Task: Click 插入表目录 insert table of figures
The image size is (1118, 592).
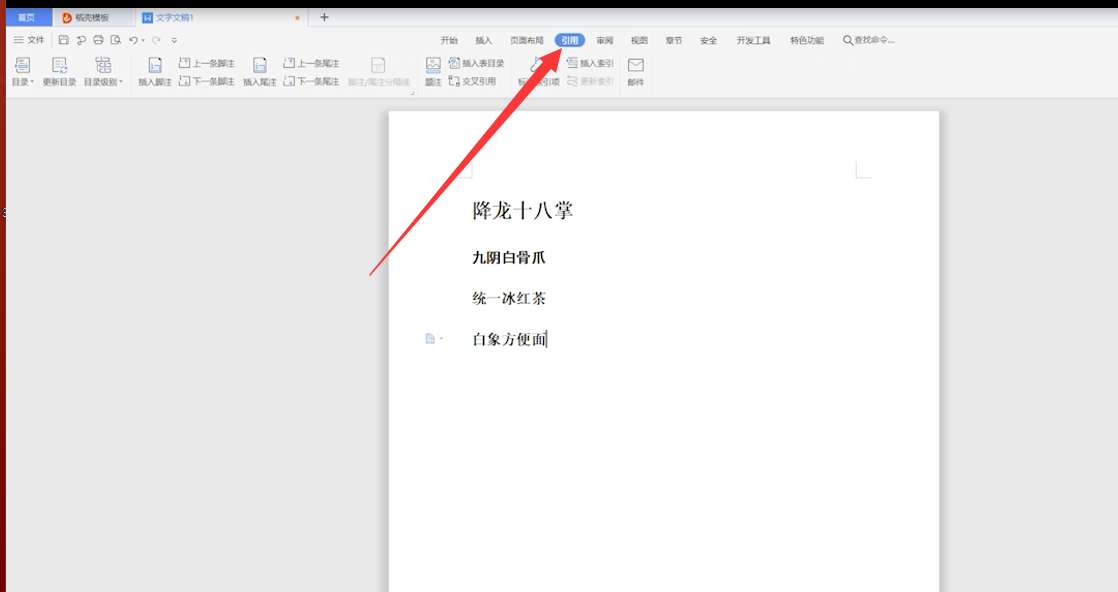Action: pyautogui.click(x=476, y=63)
